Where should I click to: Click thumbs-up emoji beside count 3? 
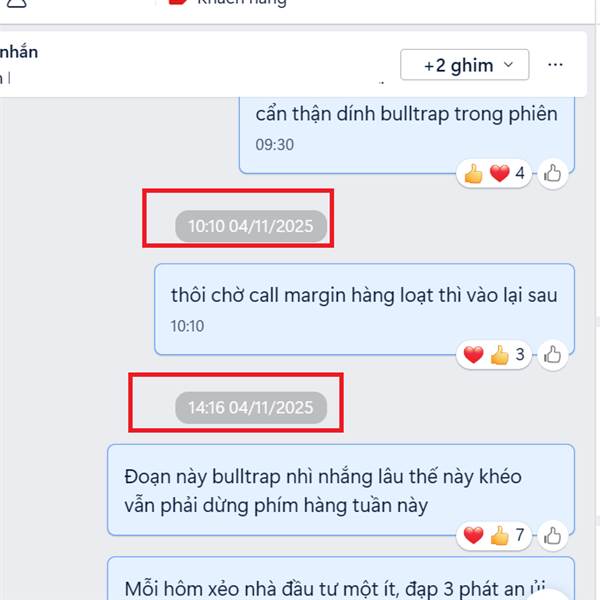tap(499, 355)
